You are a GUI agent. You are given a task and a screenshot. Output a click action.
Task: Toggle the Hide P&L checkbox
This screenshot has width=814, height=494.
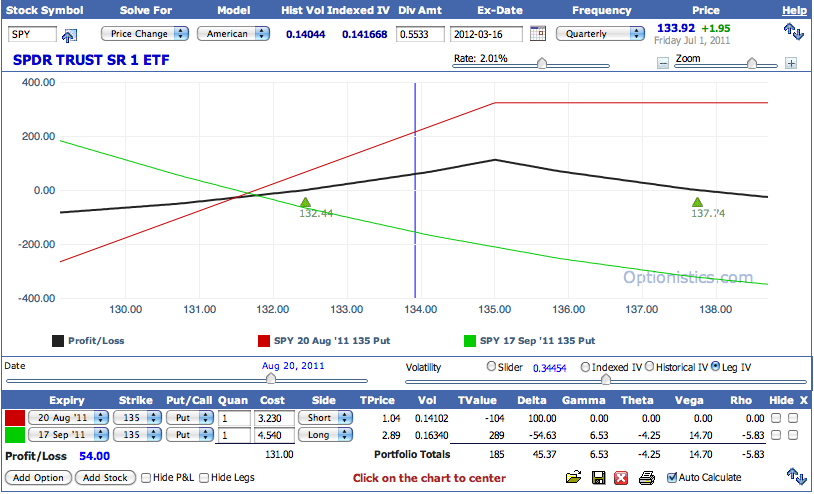pos(146,477)
